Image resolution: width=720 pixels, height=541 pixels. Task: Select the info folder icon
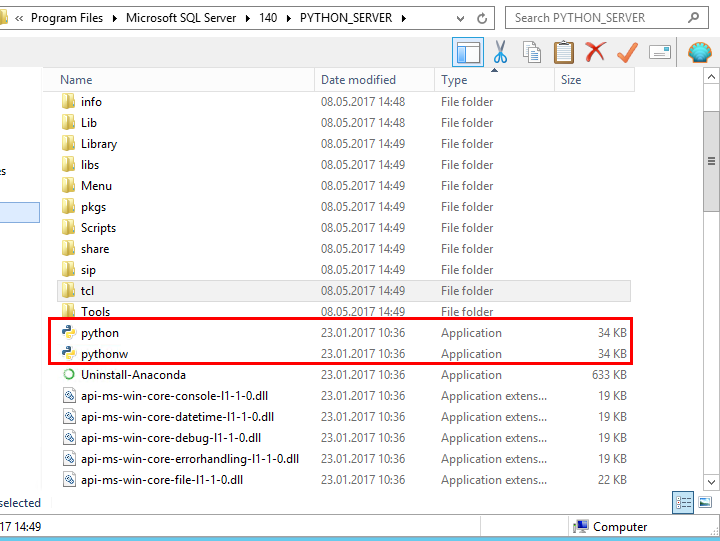coord(68,101)
